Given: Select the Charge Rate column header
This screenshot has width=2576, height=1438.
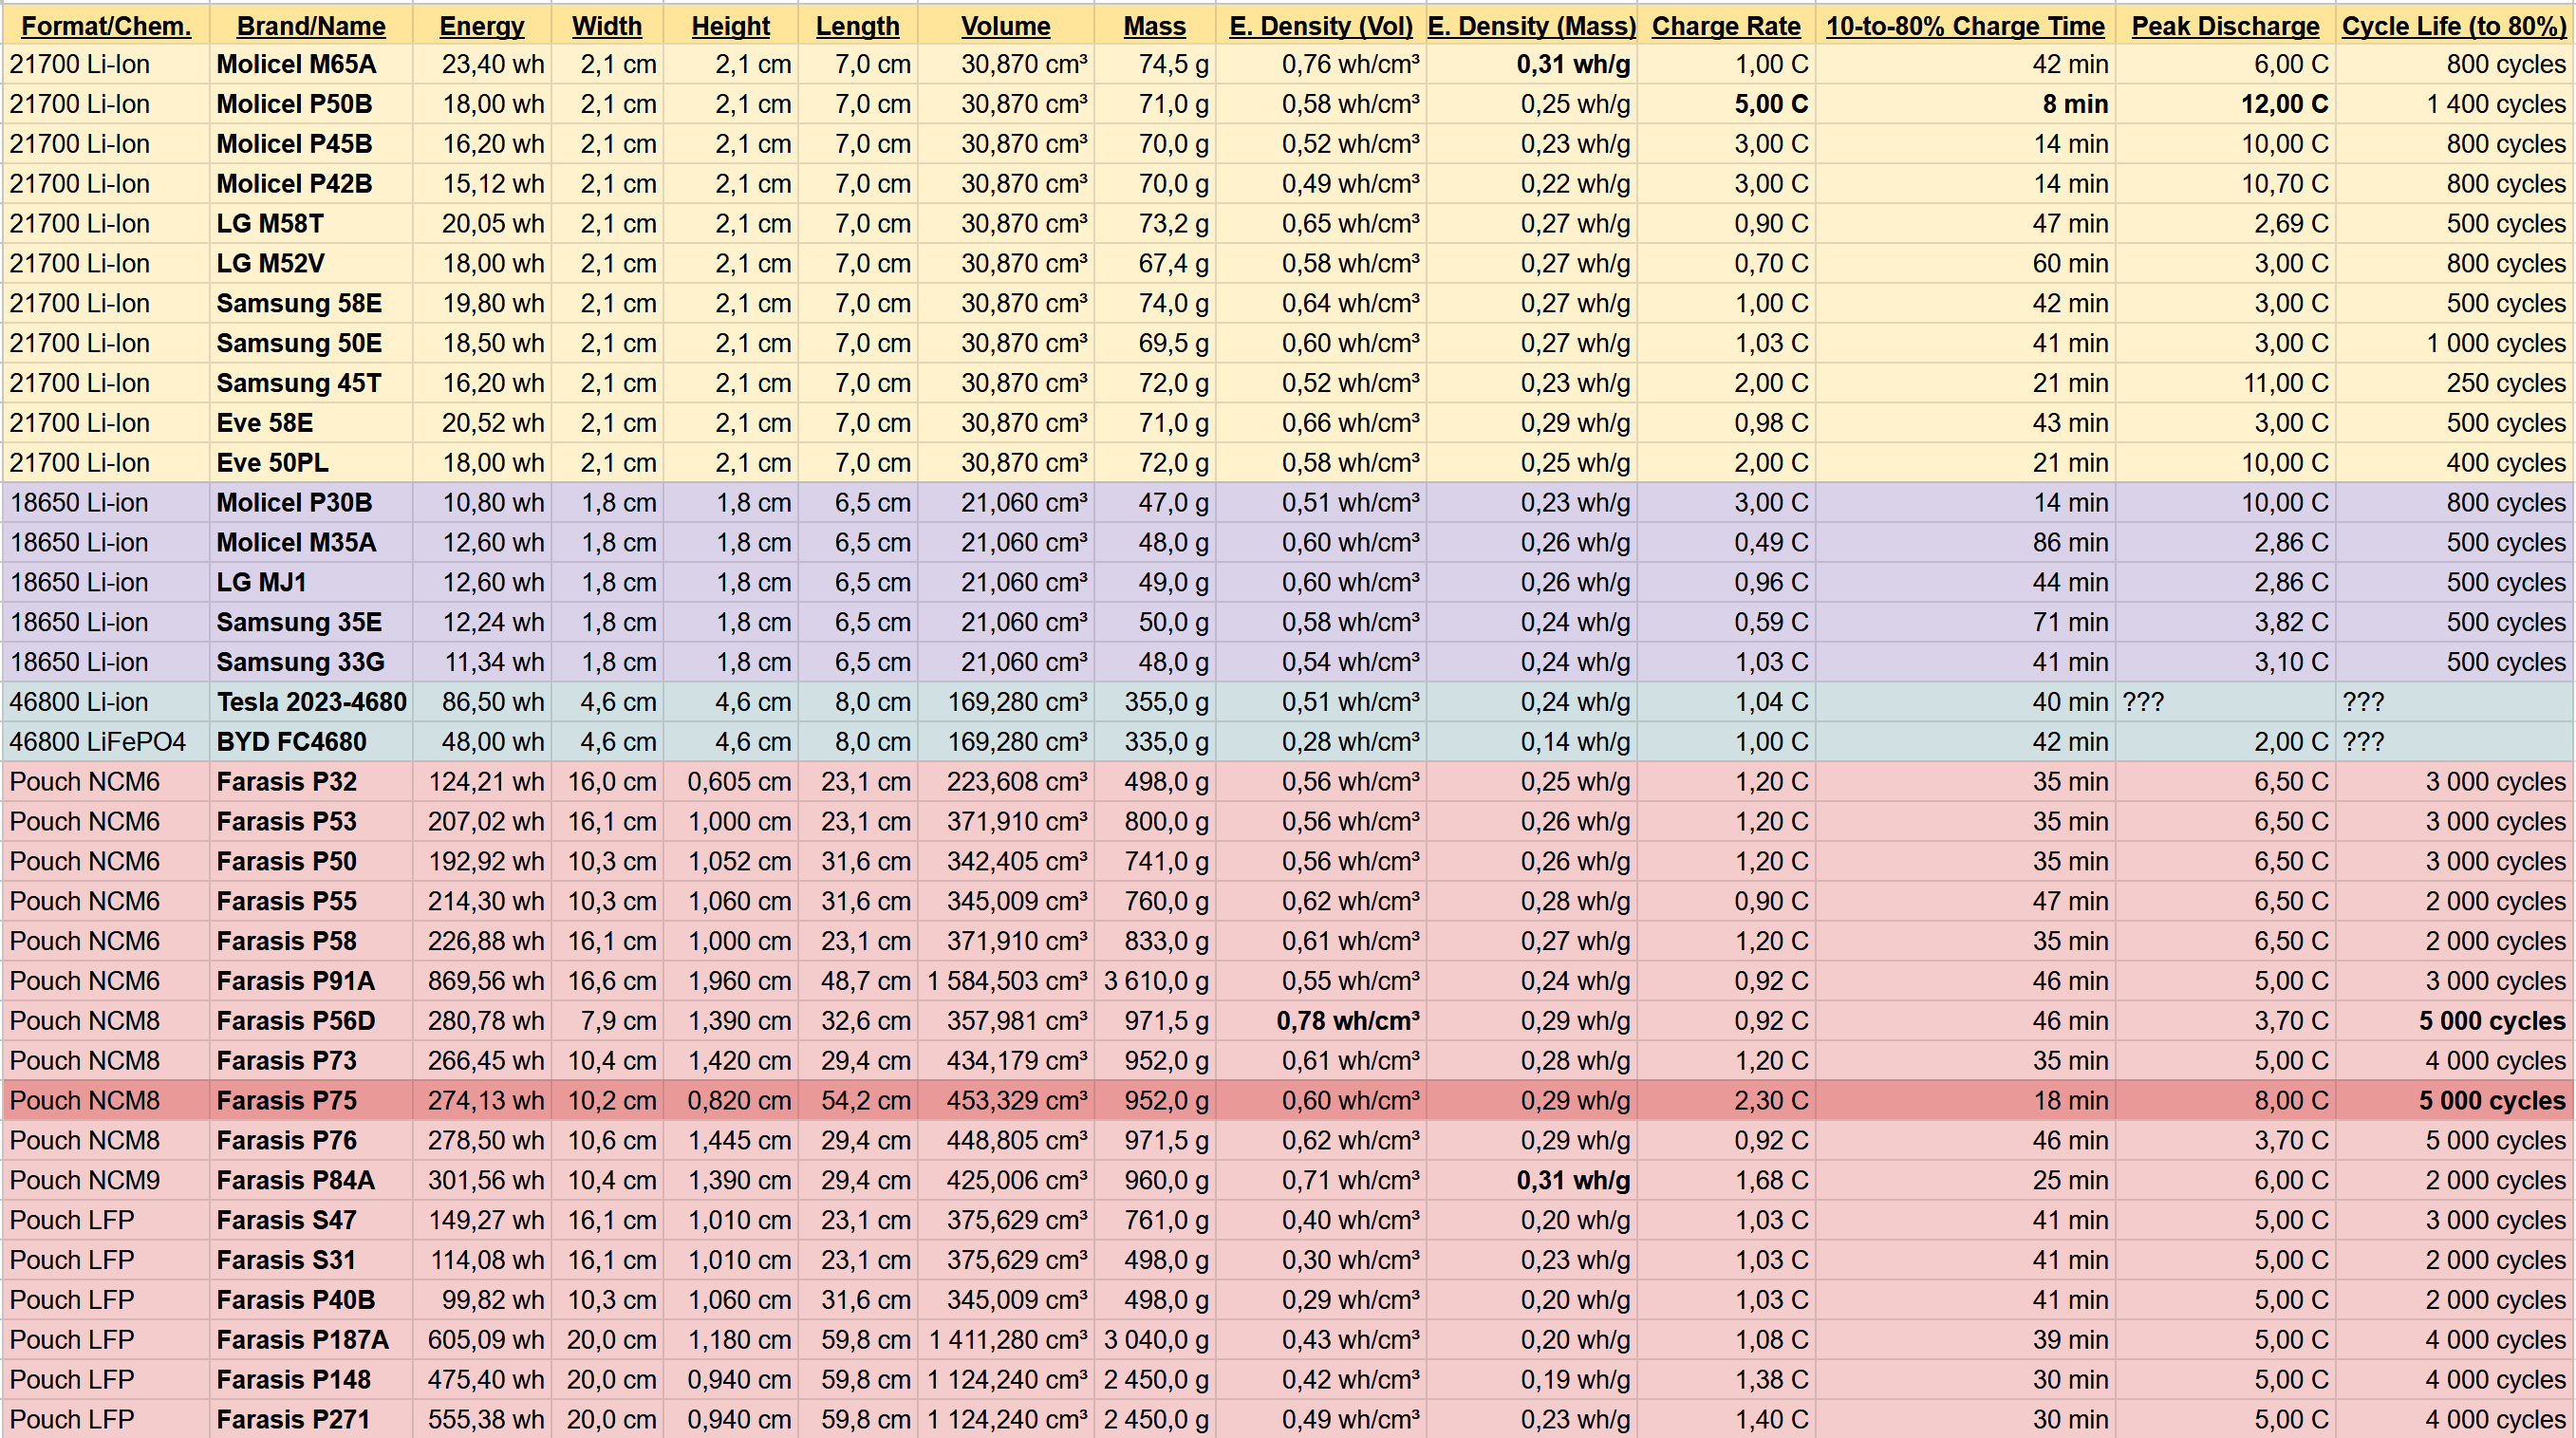Looking at the screenshot, I should [1725, 25].
